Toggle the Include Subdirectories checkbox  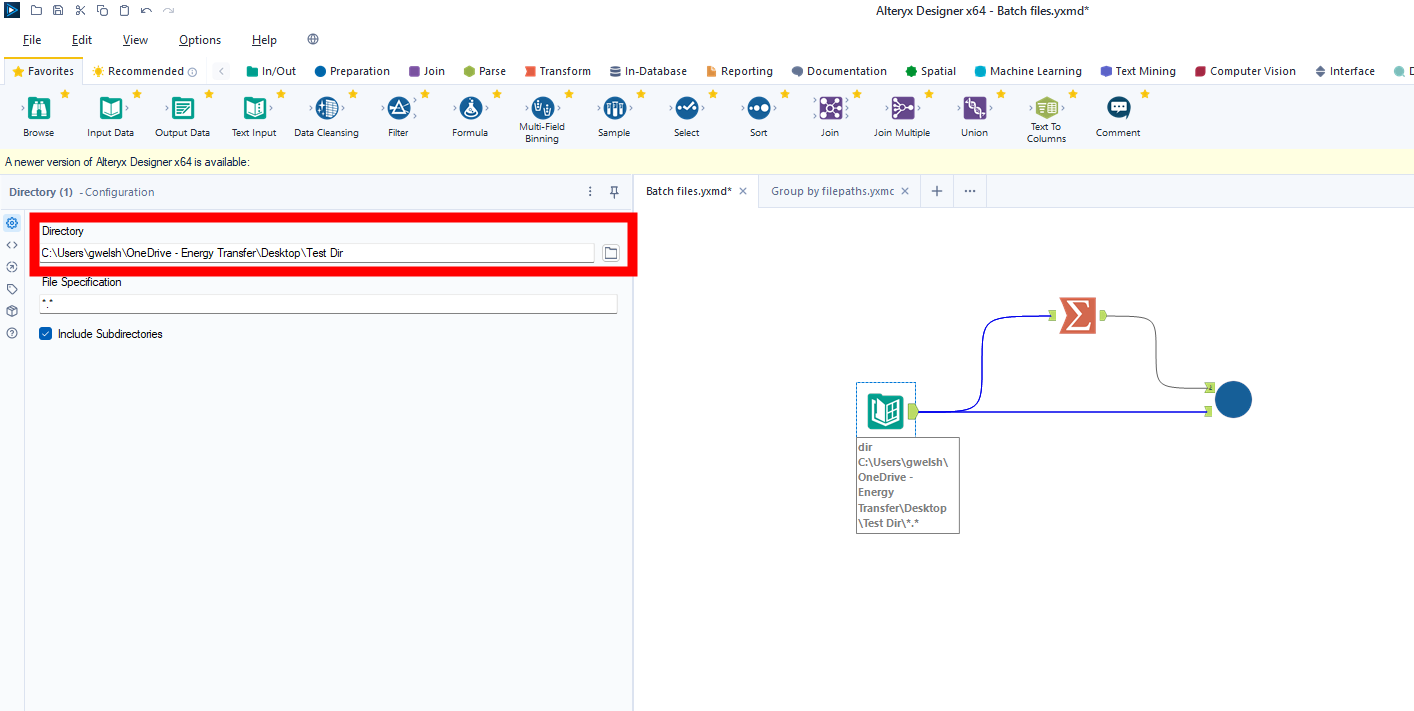(45, 333)
